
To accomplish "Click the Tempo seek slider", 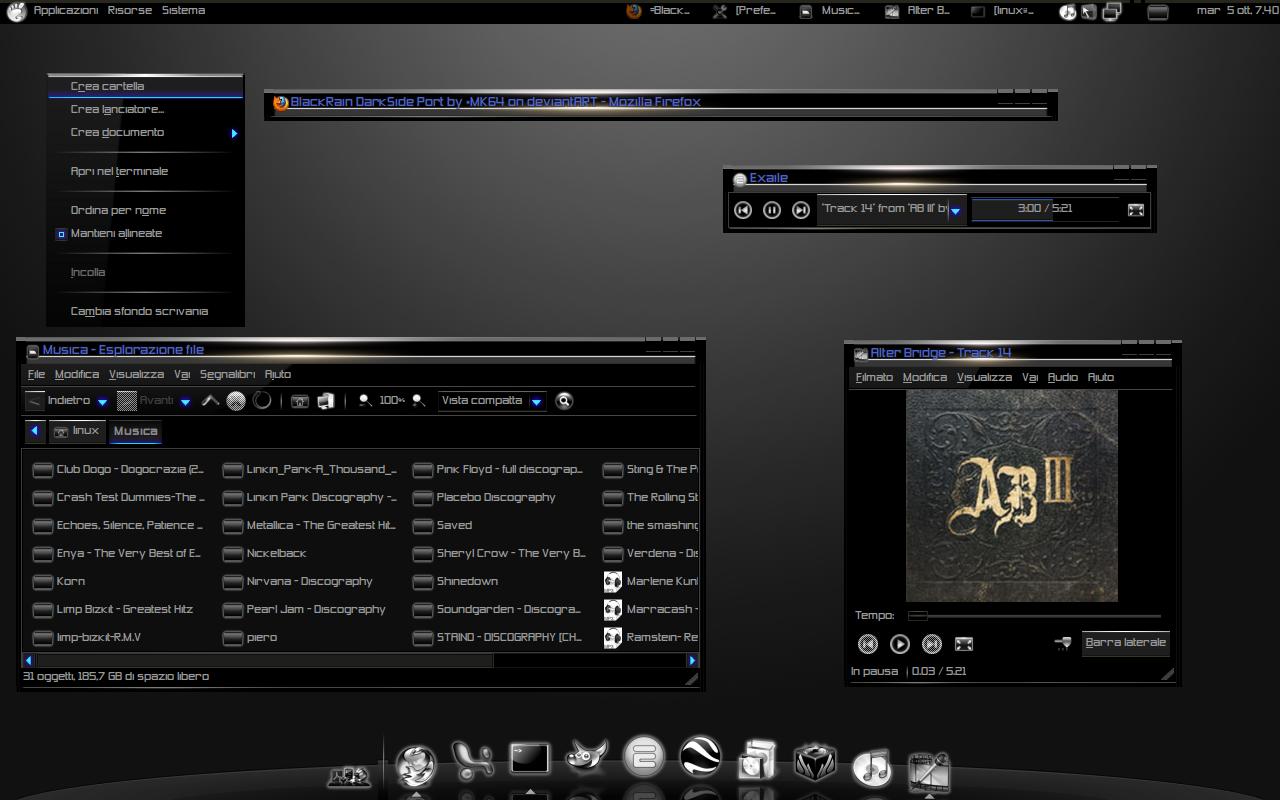I will (1034, 616).
